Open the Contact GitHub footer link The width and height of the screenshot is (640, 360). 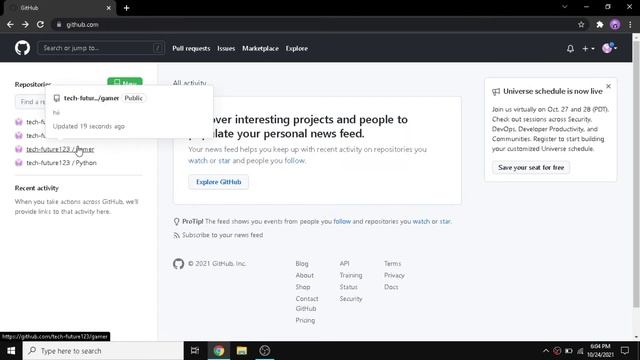307,304
